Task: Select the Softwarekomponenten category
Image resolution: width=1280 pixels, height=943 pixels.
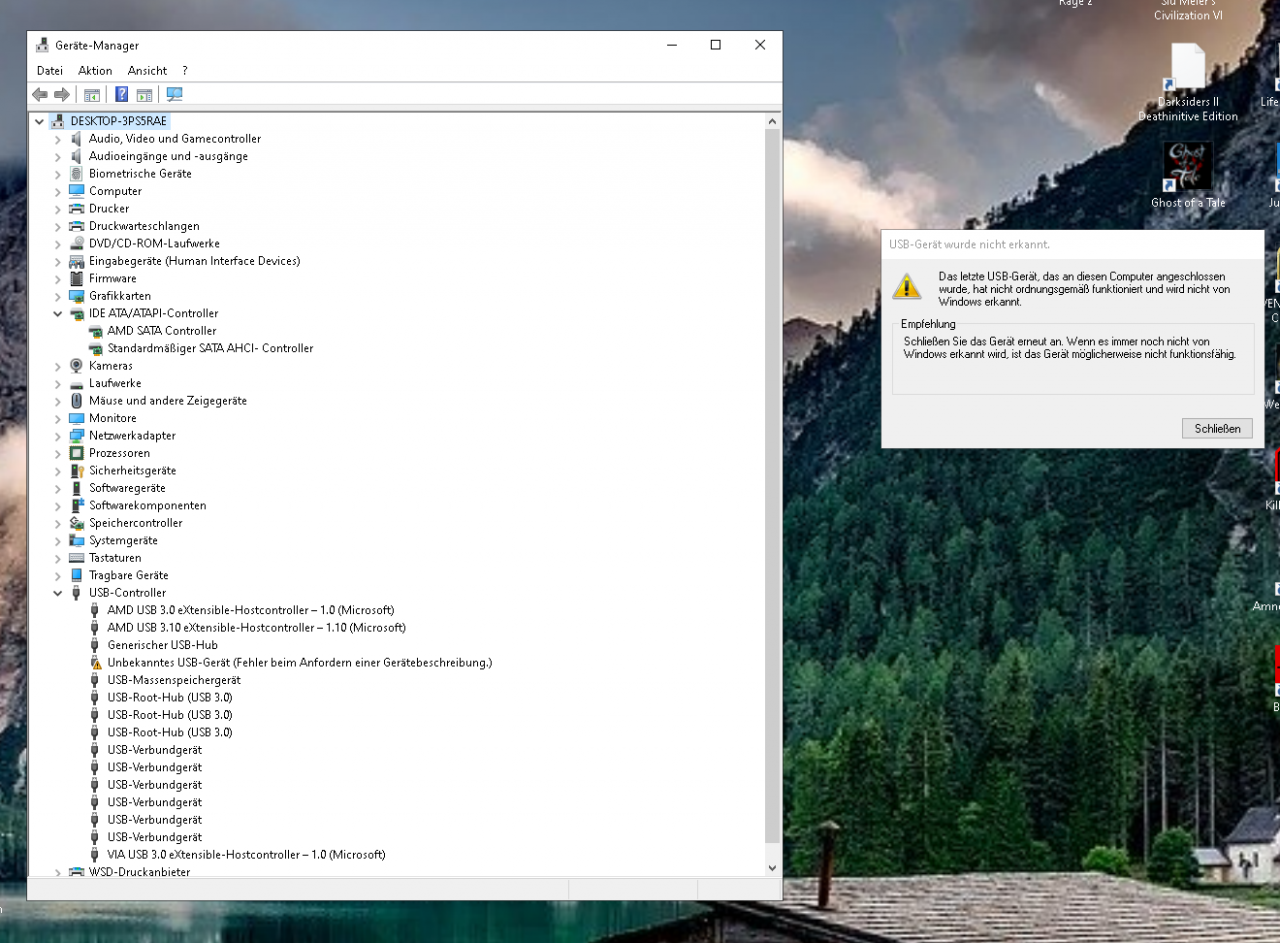Action: tap(148, 506)
